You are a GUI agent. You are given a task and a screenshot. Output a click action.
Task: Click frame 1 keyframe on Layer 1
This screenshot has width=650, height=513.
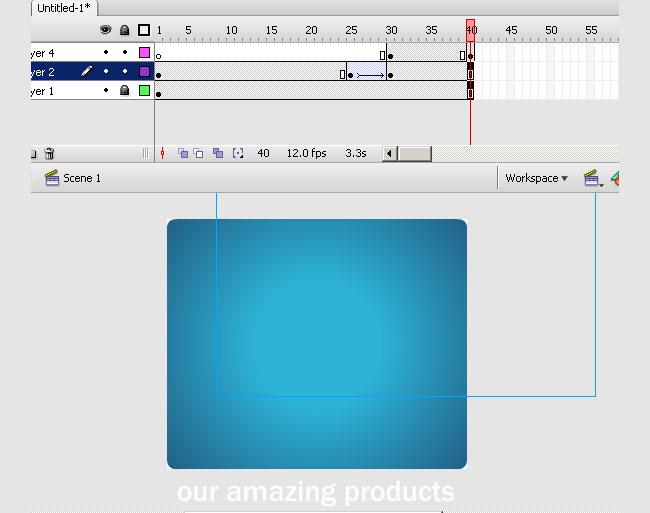click(x=158, y=94)
